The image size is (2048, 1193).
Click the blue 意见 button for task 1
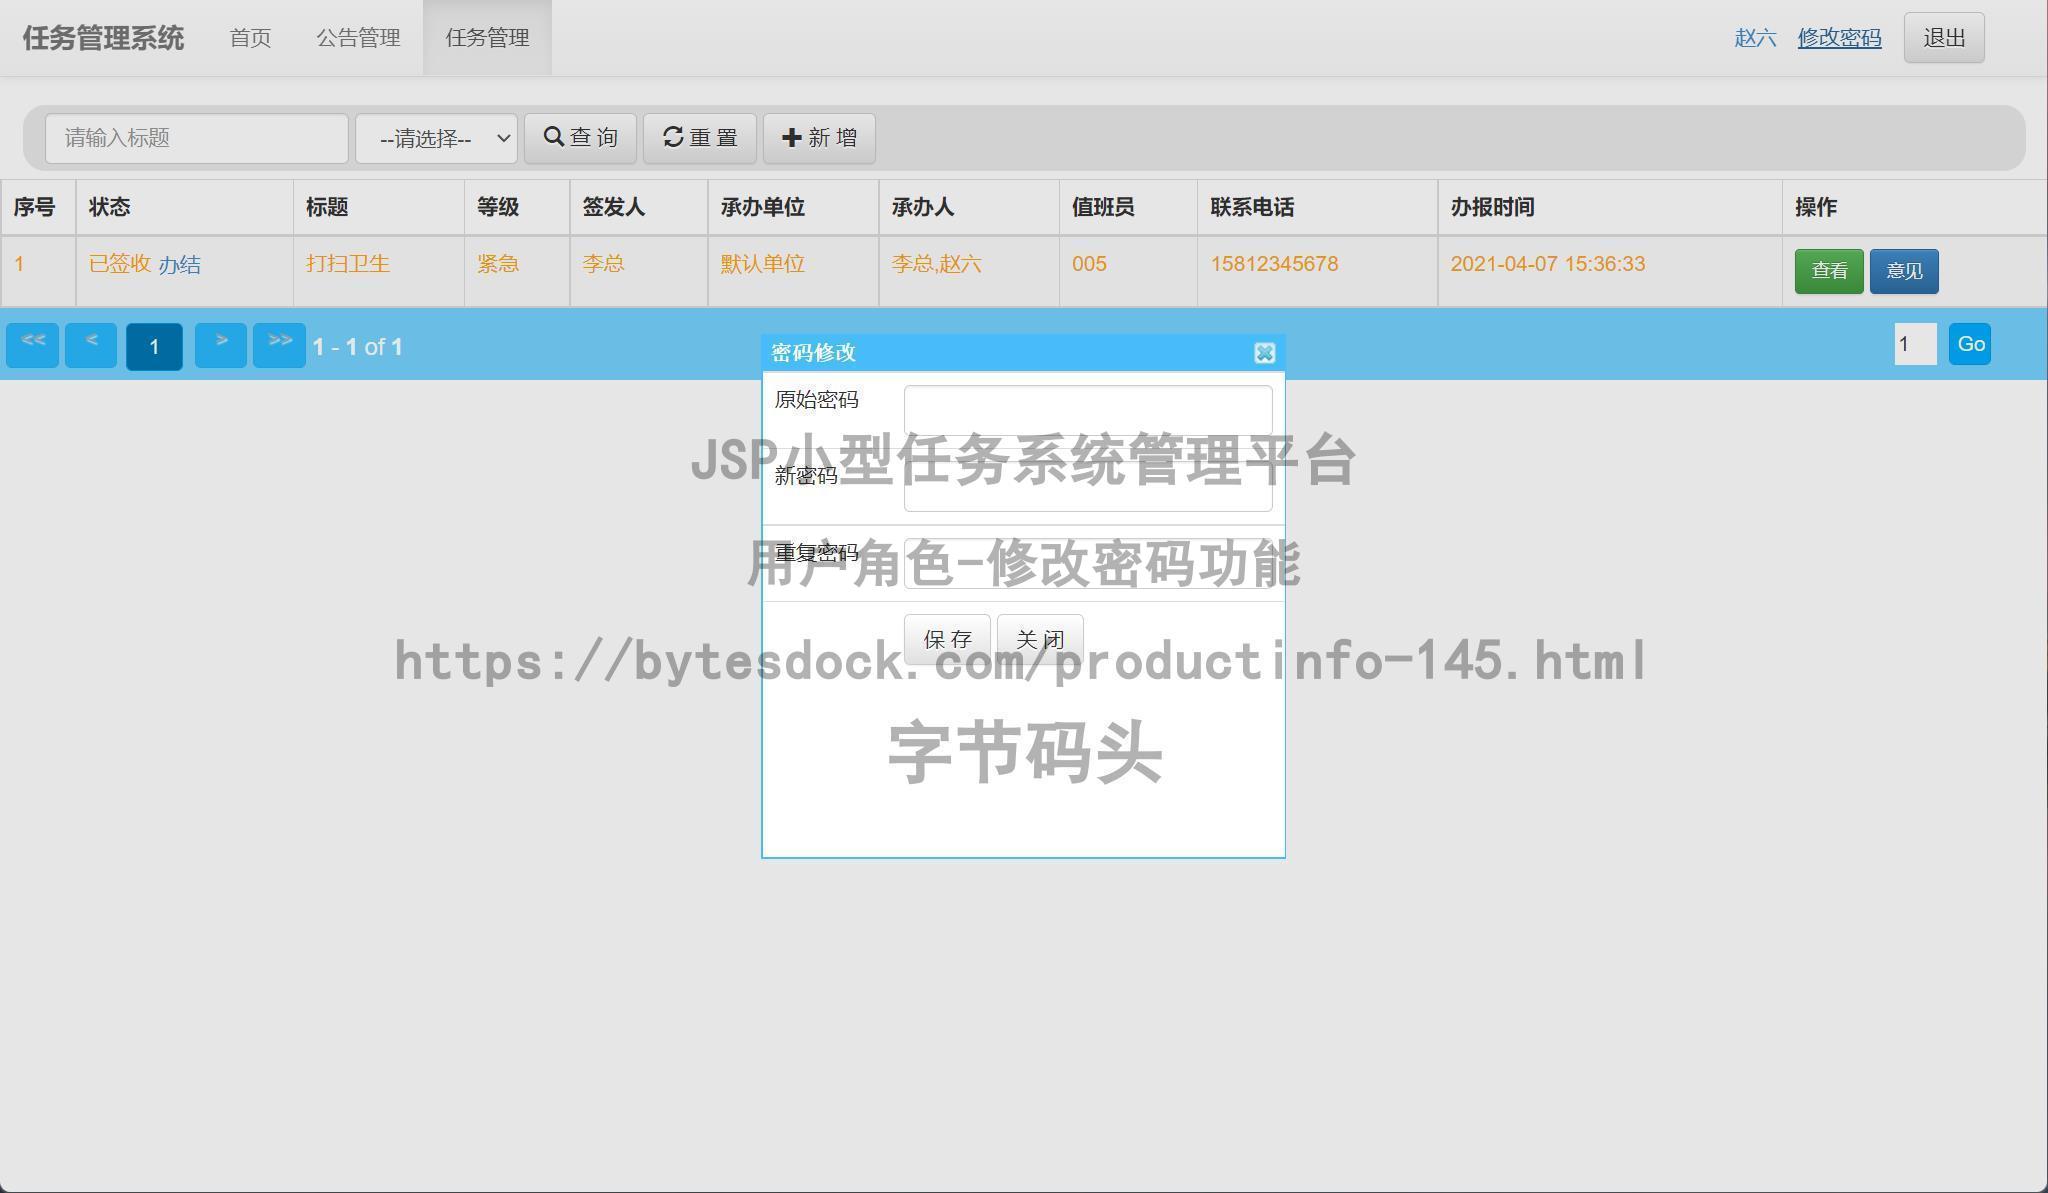click(x=1903, y=270)
